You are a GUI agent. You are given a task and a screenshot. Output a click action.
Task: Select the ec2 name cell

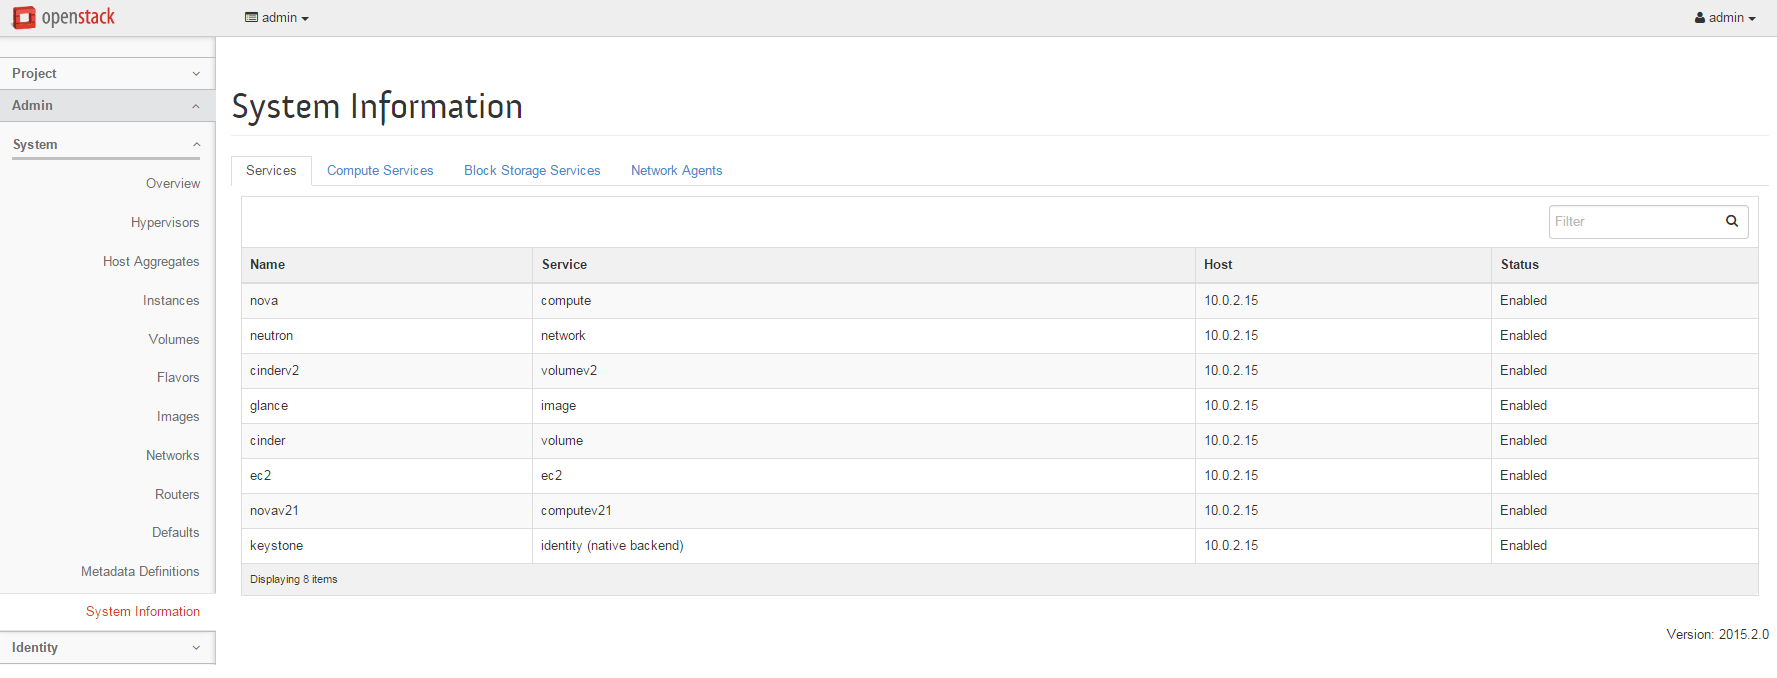386,475
